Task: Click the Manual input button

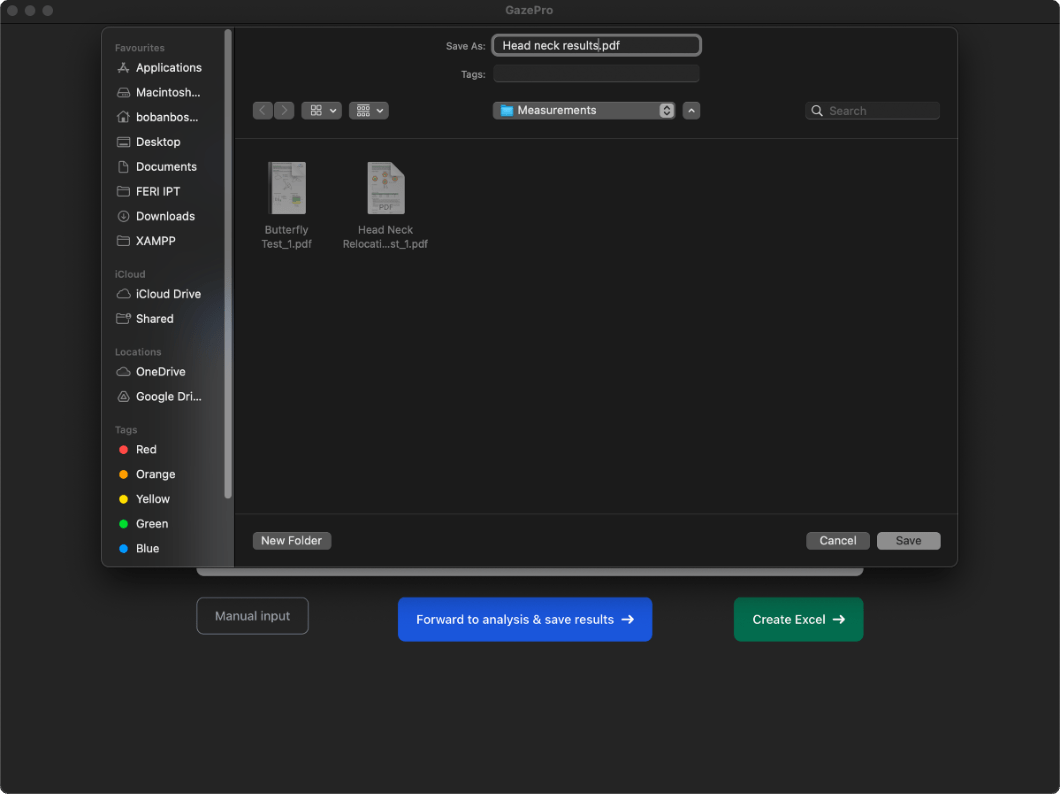Action: click(252, 616)
